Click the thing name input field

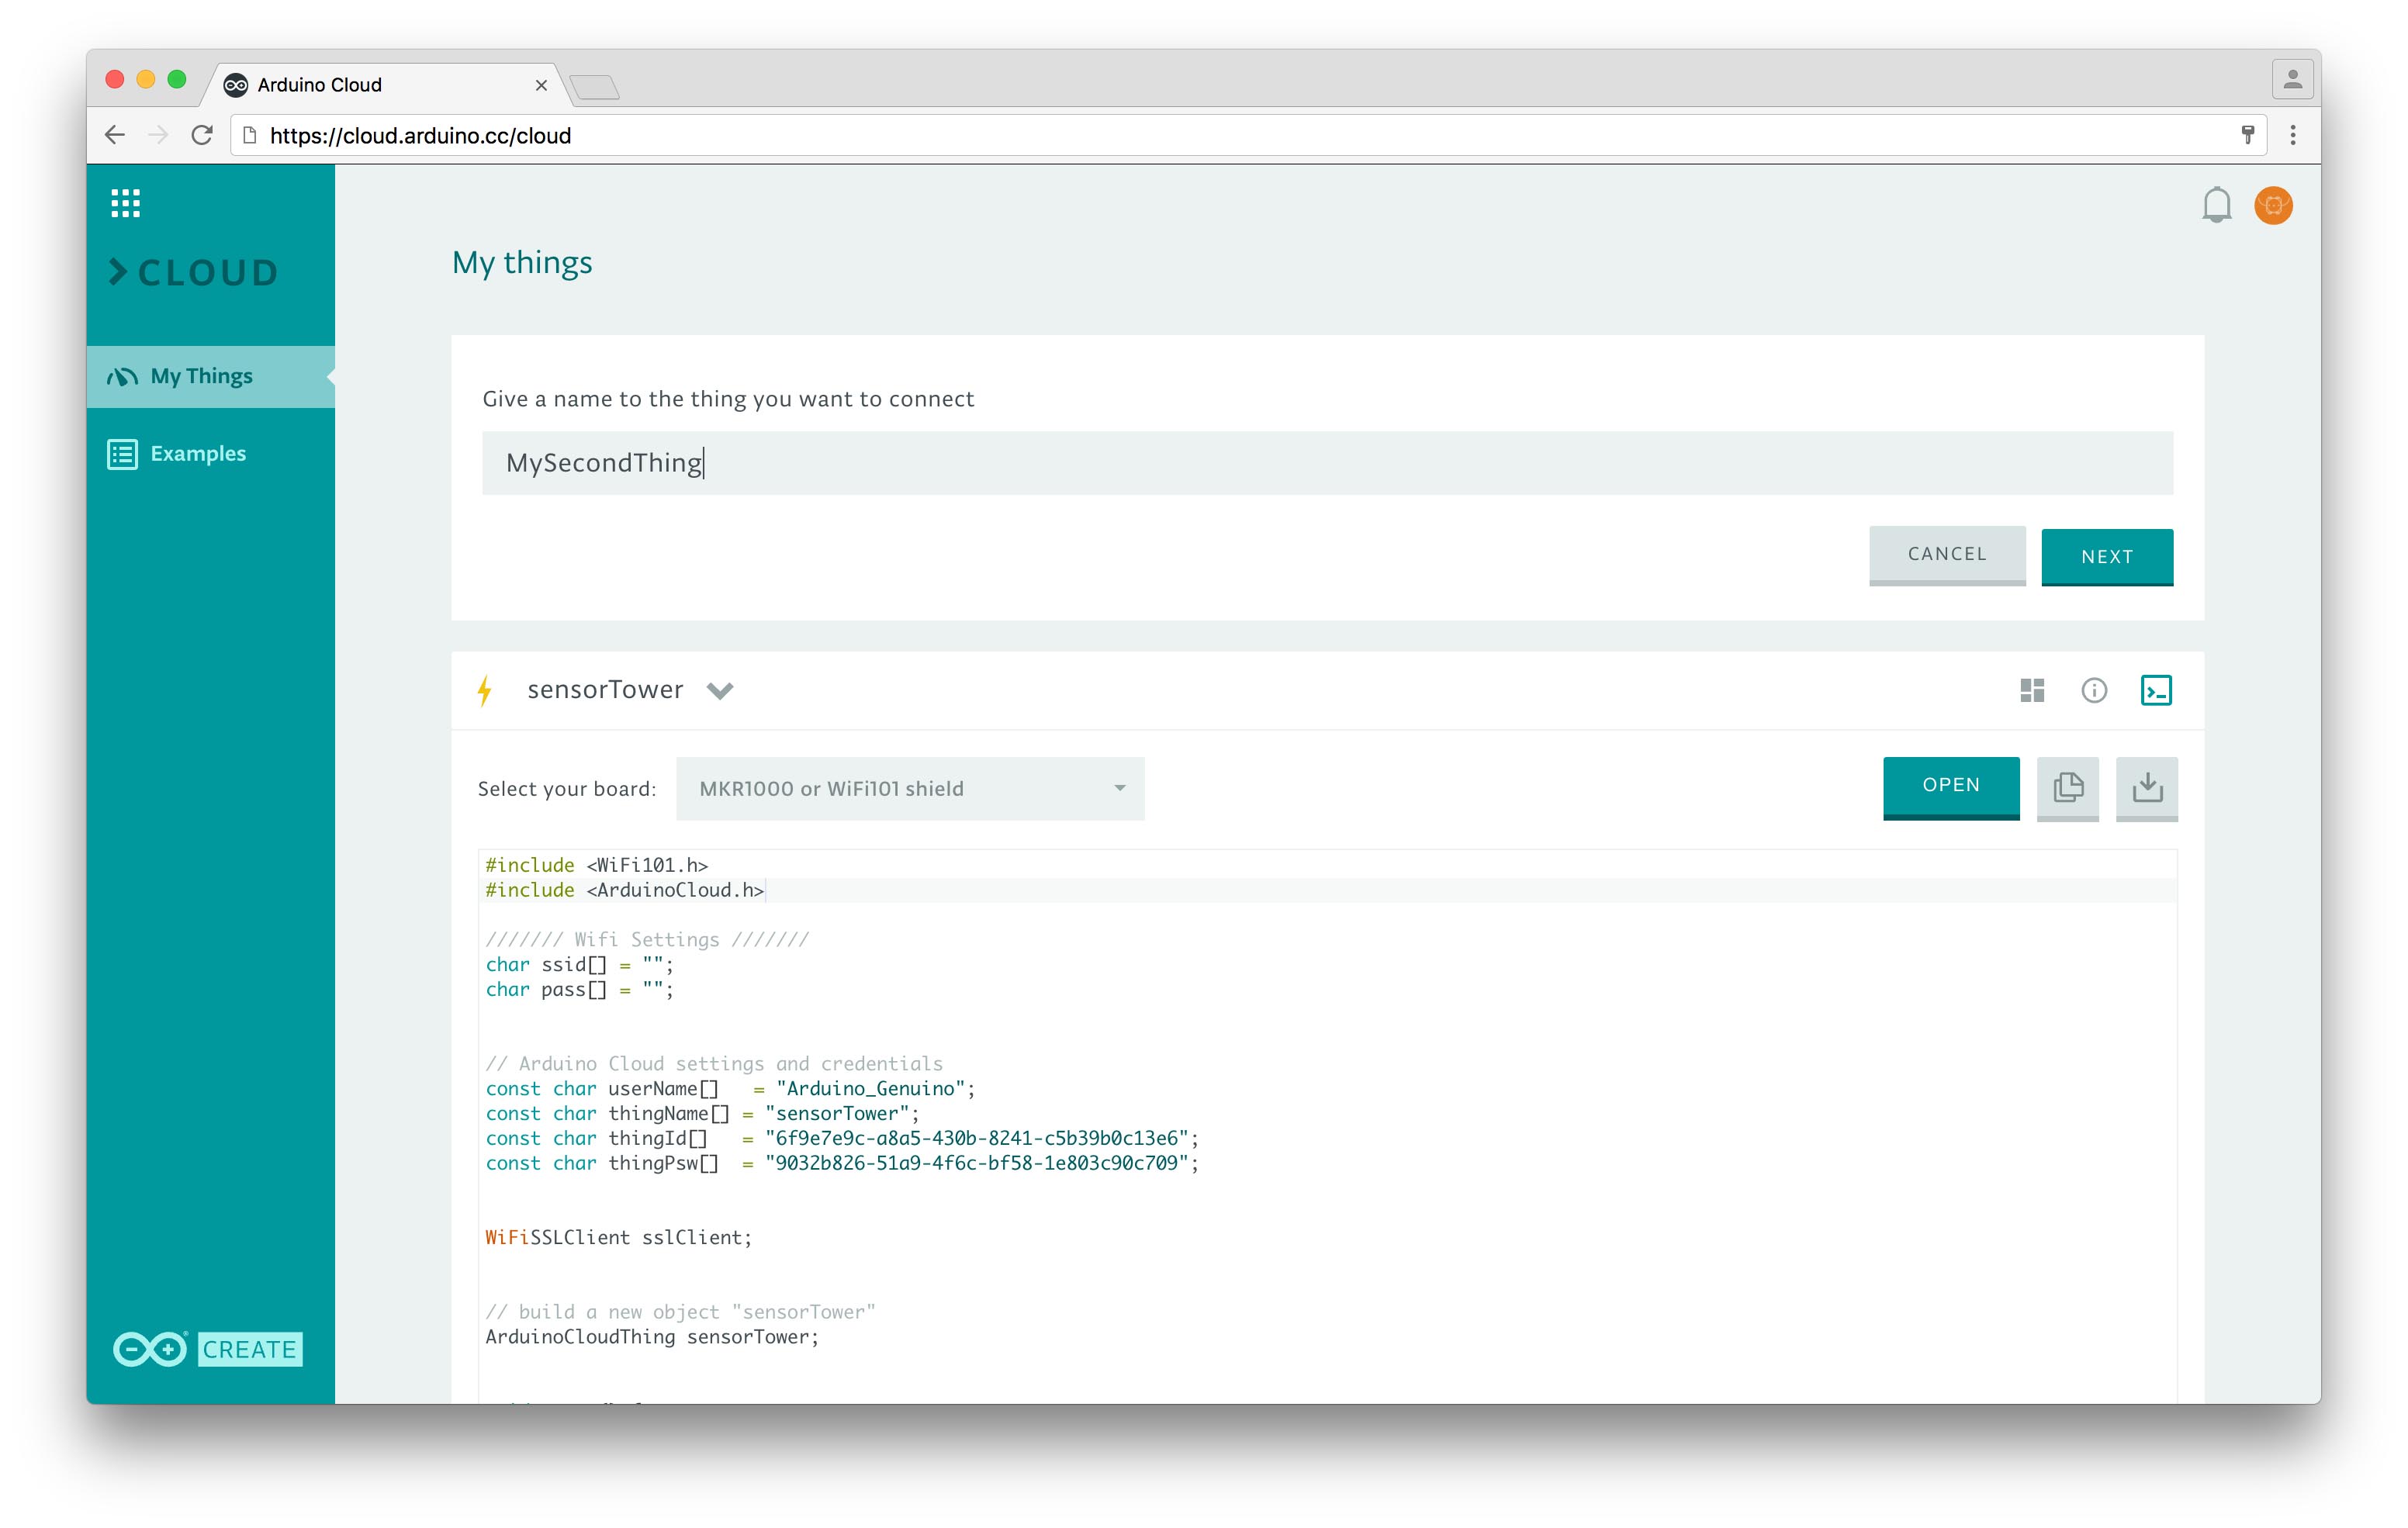1328,463
